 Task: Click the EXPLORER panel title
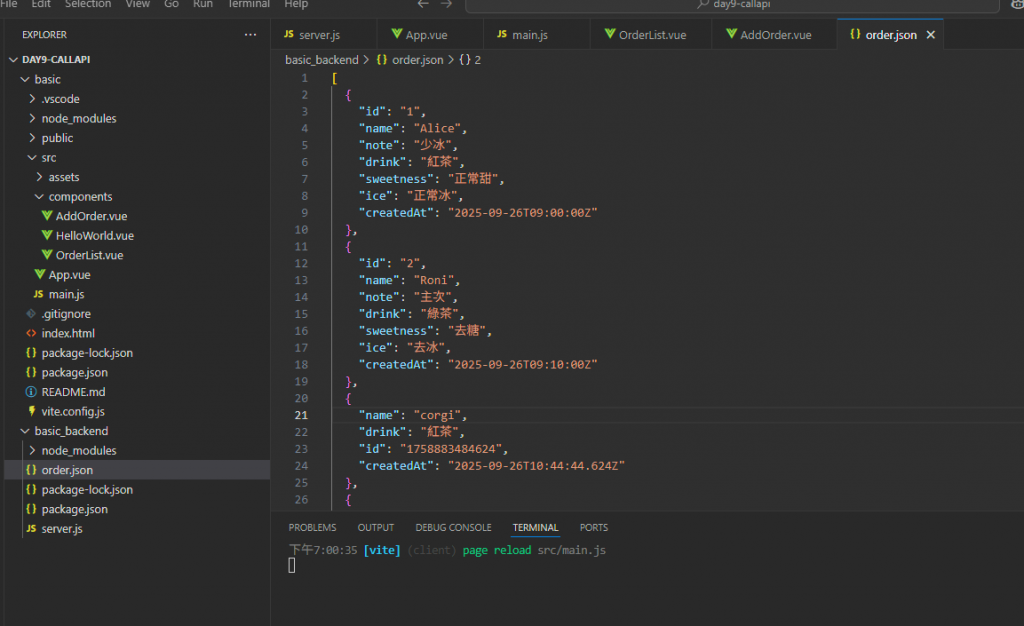[44, 35]
